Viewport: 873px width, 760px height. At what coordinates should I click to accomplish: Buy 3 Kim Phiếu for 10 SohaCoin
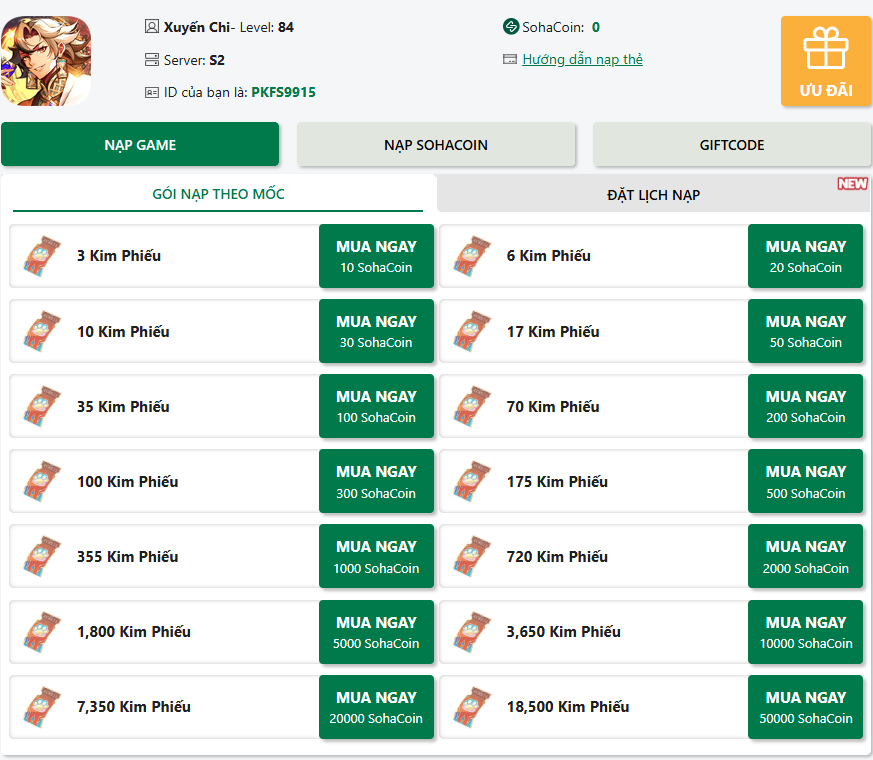click(x=376, y=256)
